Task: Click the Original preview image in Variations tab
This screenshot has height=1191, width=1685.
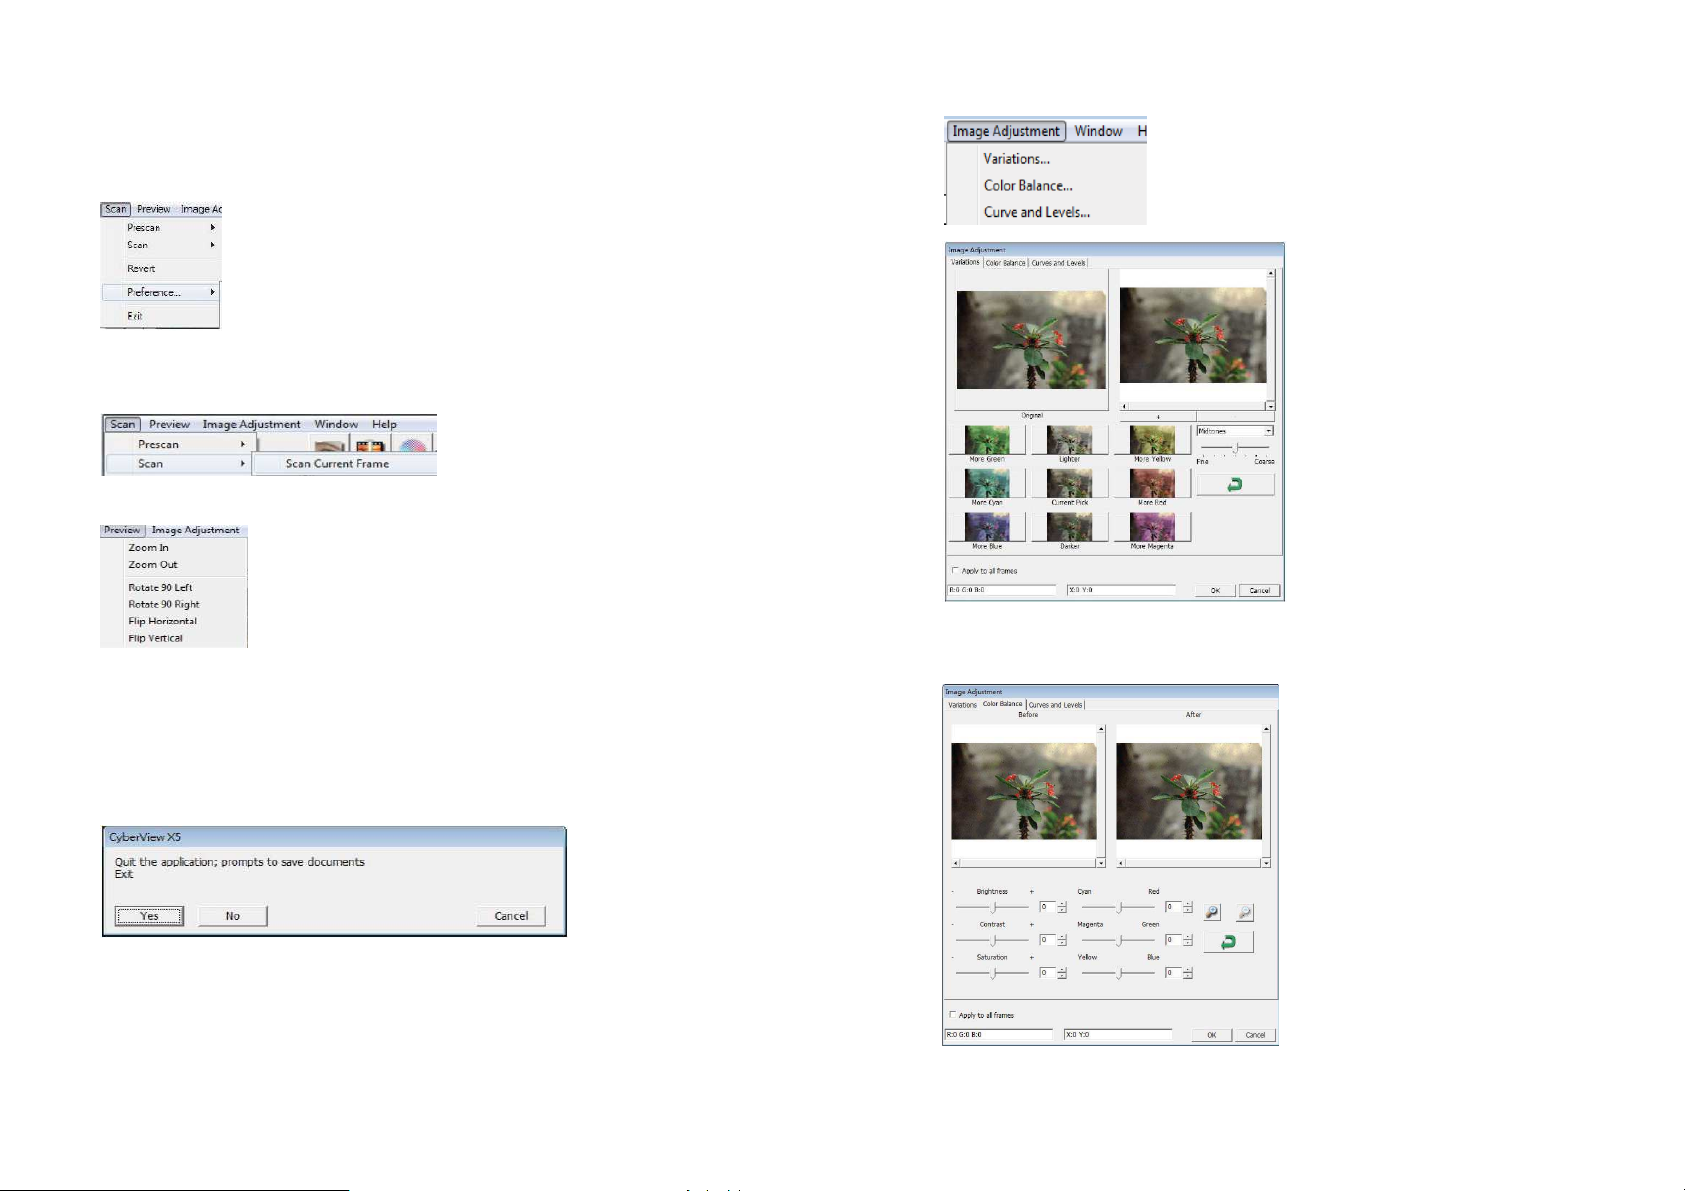Action: coord(1031,340)
